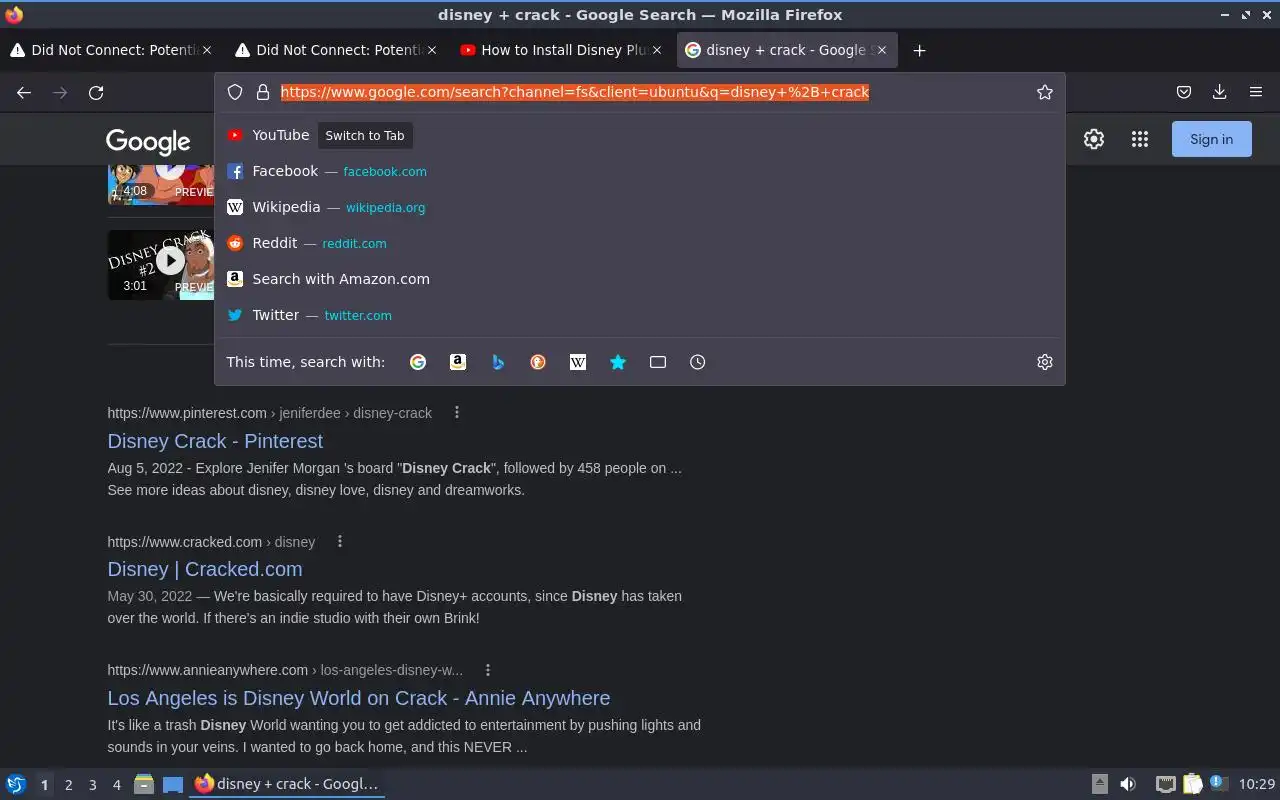The height and width of the screenshot is (800, 1280).
Task: Switch to first Did Not Connect tab
Action: [110, 50]
